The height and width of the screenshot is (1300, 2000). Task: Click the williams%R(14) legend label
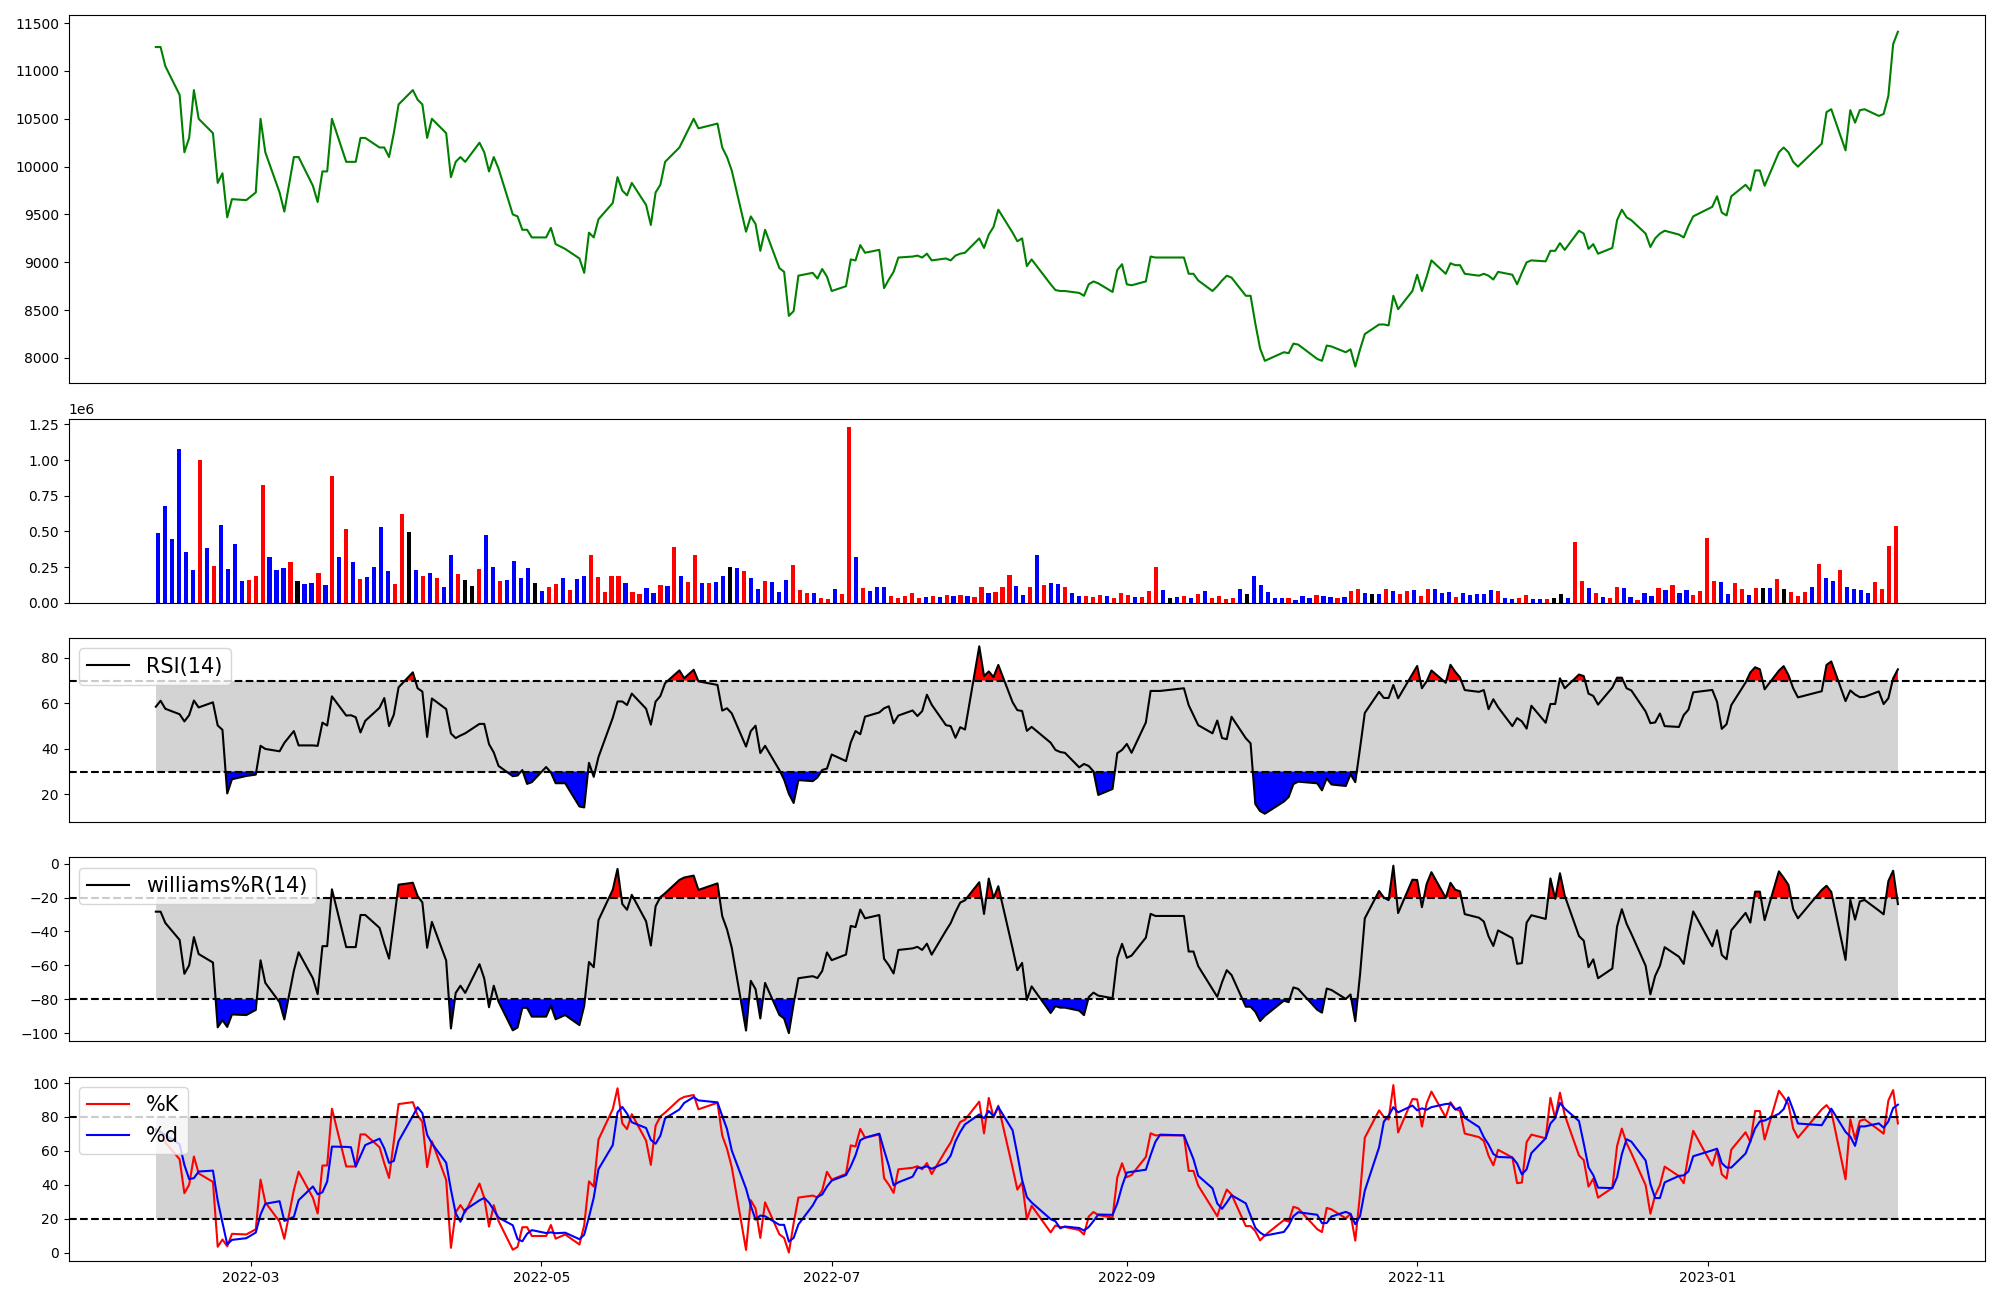point(226,885)
